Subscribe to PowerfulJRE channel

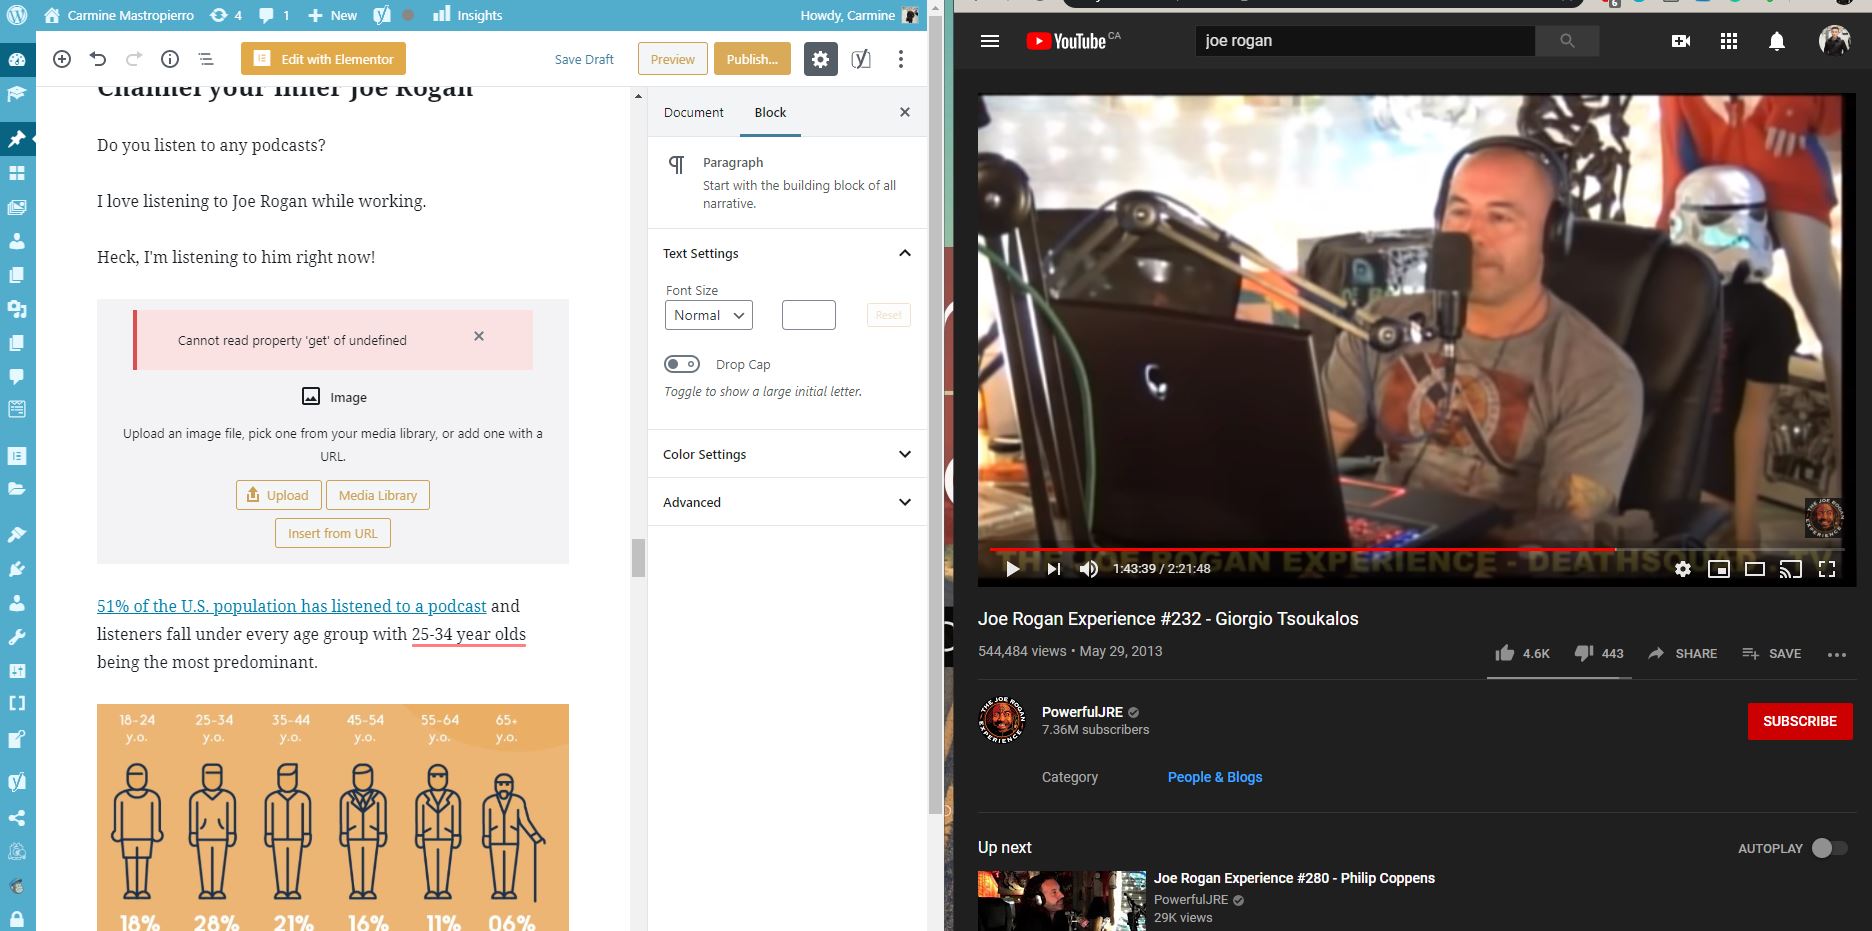[1800, 721]
